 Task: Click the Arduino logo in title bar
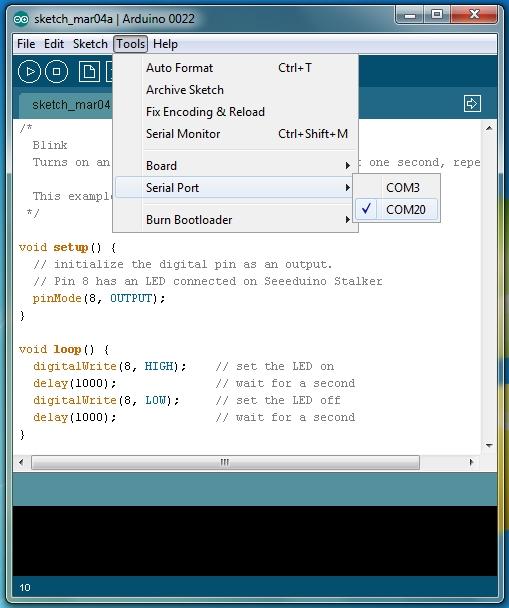pyautogui.click(x=21, y=19)
